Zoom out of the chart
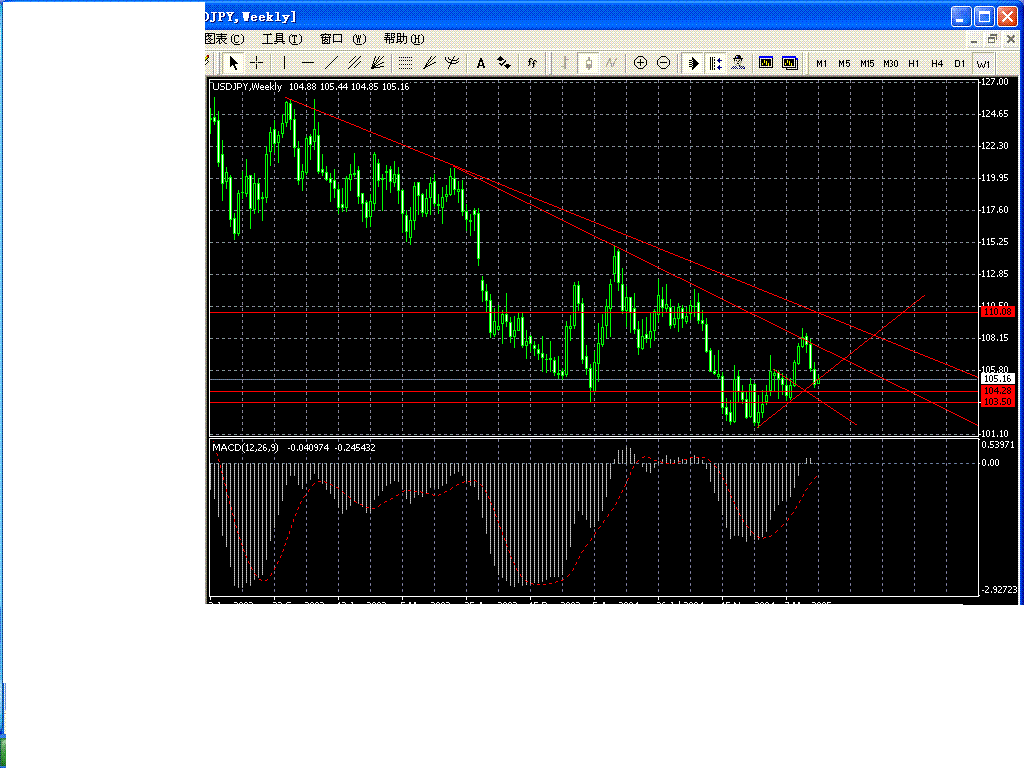The height and width of the screenshot is (768, 1024). pyautogui.click(x=664, y=63)
